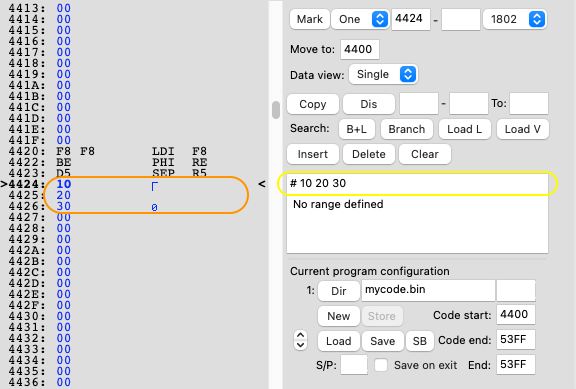The height and width of the screenshot is (389, 576).
Task: Click the Insert button
Action: point(313,154)
